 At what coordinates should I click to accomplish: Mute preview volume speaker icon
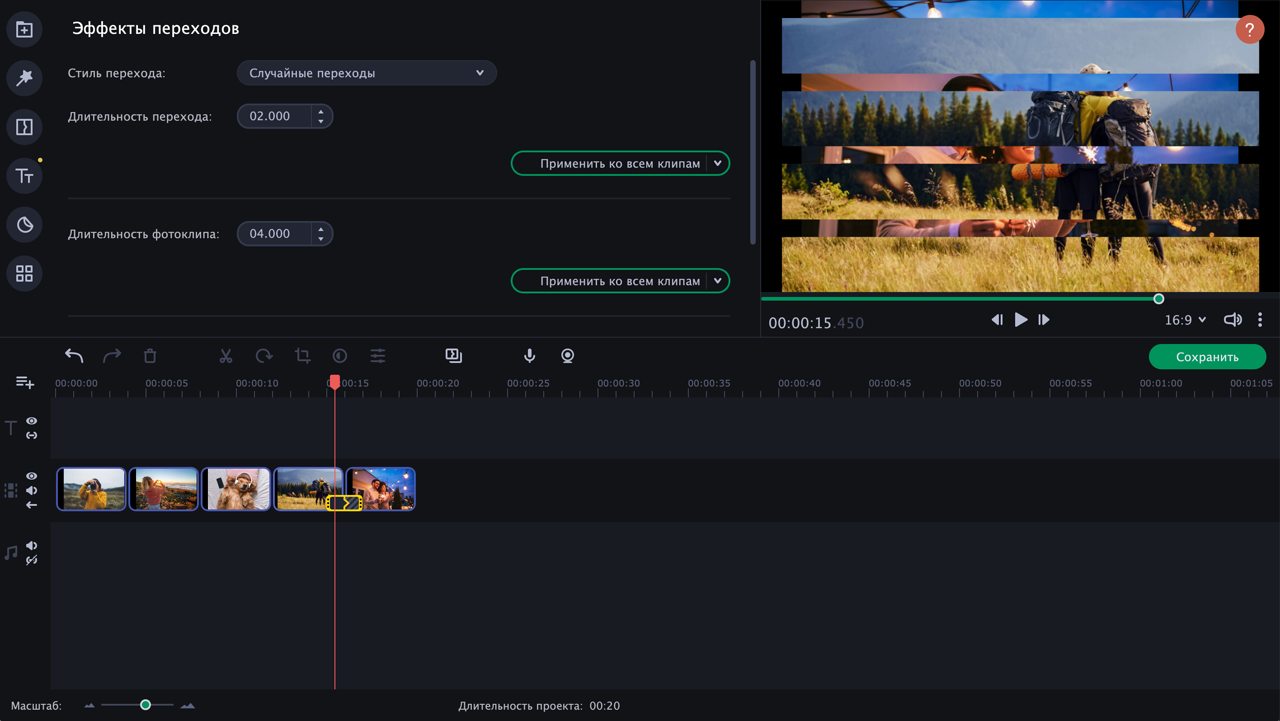pos(1233,320)
